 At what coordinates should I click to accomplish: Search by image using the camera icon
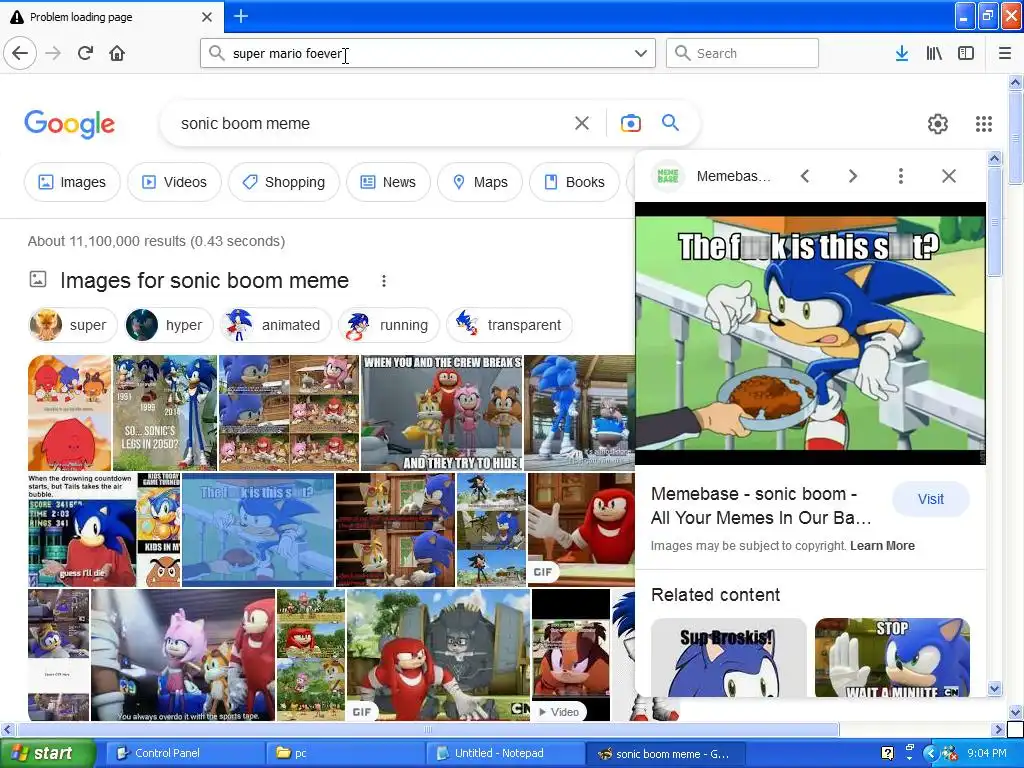[630, 123]
